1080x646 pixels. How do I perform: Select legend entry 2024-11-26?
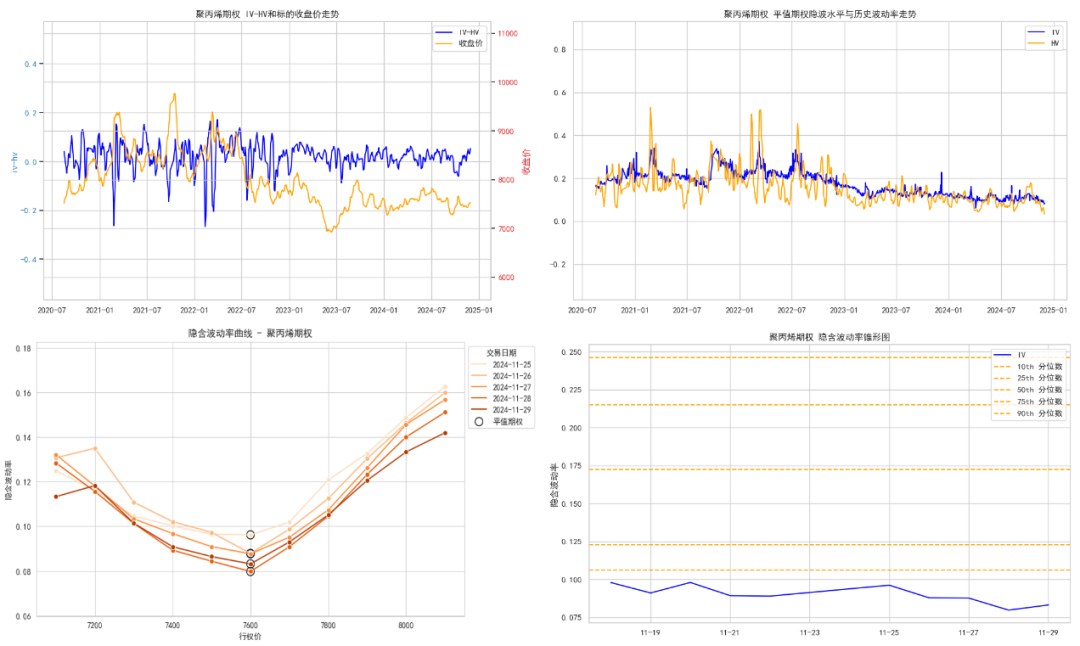tap(501, 376)
